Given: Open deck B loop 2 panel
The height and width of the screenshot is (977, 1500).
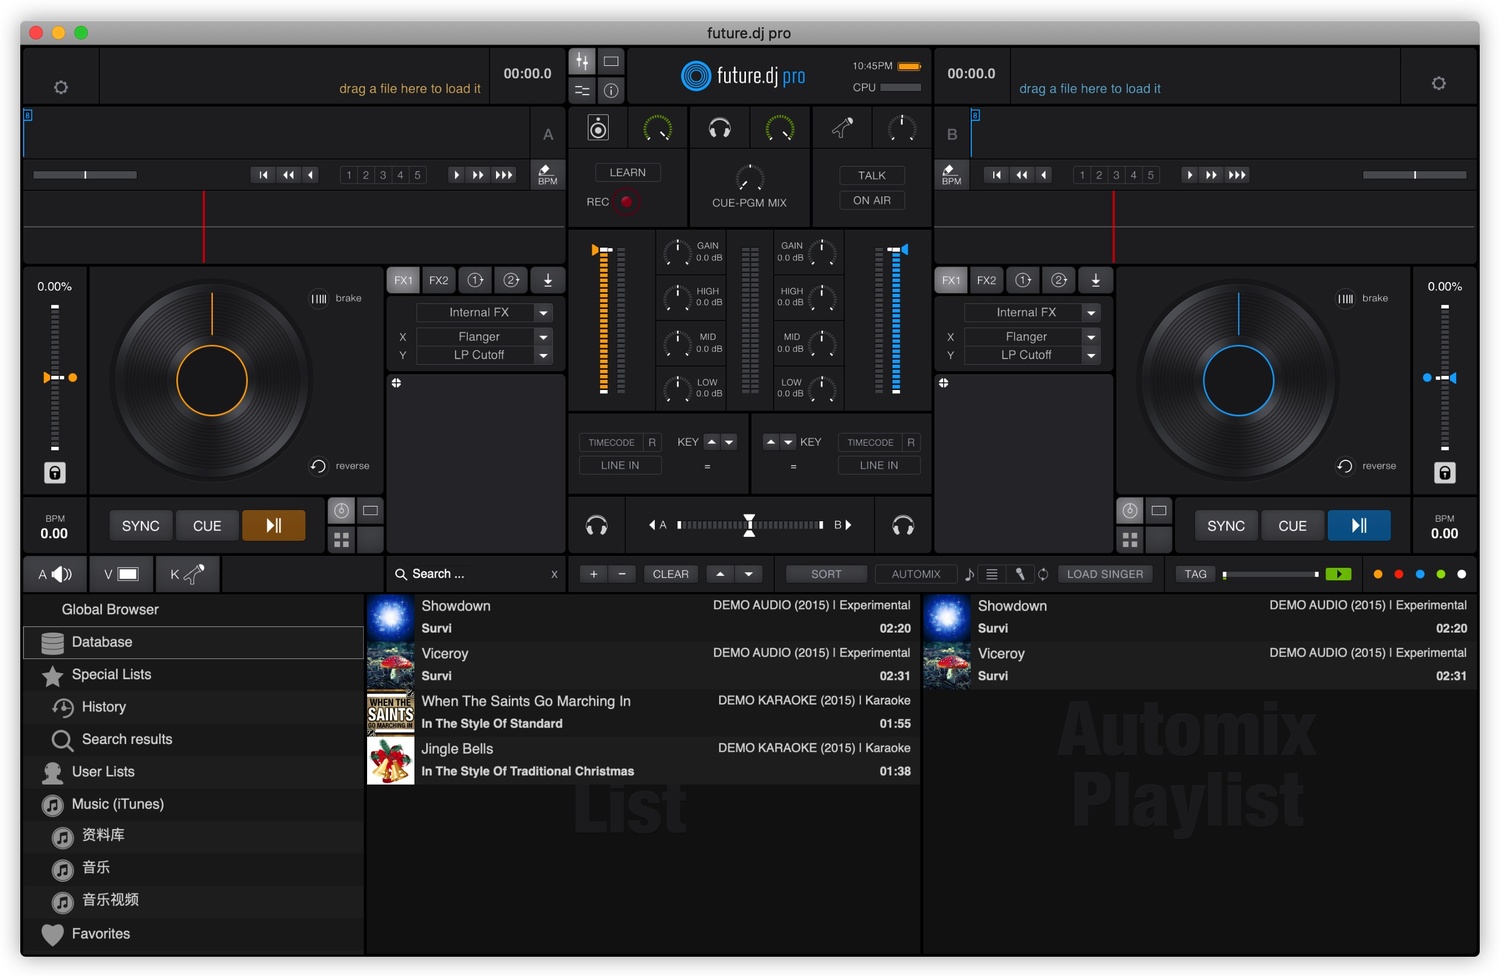Looking at the screenshot, I should [1059, 281].
